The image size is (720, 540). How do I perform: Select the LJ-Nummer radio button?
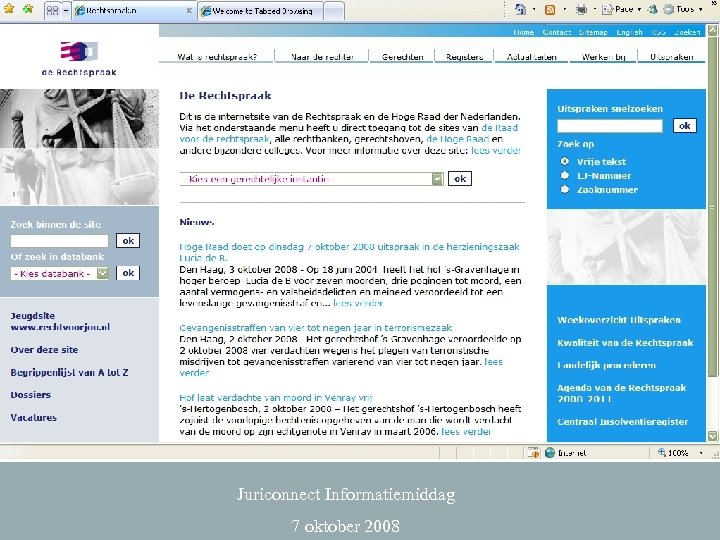pos(565,175)
